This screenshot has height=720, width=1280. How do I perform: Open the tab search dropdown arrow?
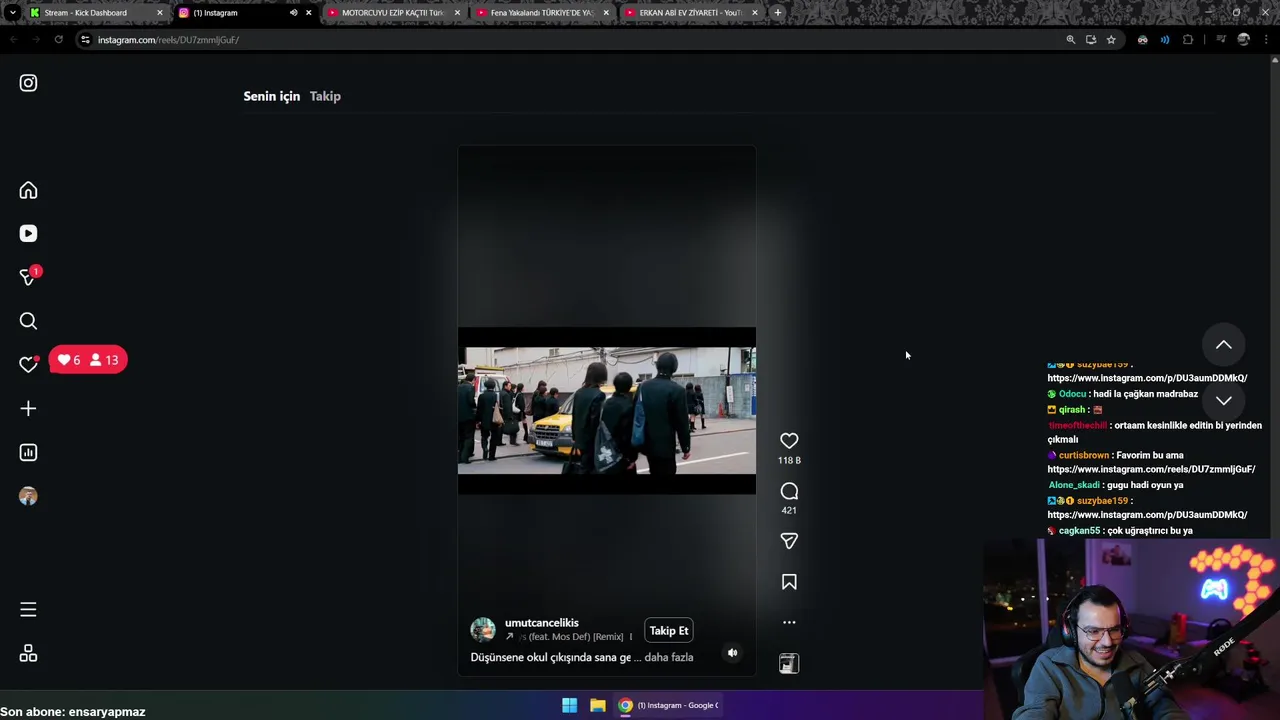tap(12, 13)
